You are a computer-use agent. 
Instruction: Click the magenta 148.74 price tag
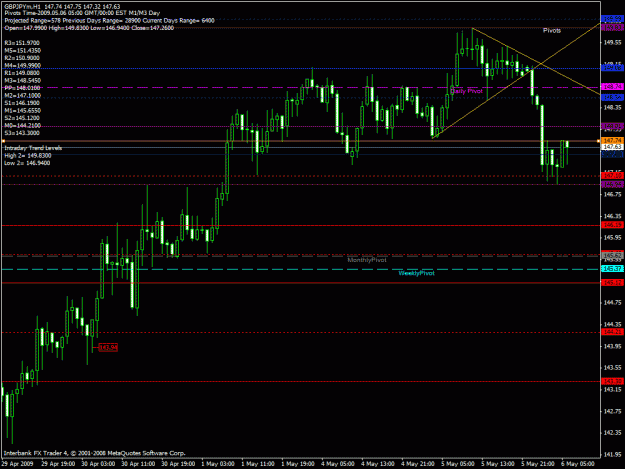coord(612,86)
